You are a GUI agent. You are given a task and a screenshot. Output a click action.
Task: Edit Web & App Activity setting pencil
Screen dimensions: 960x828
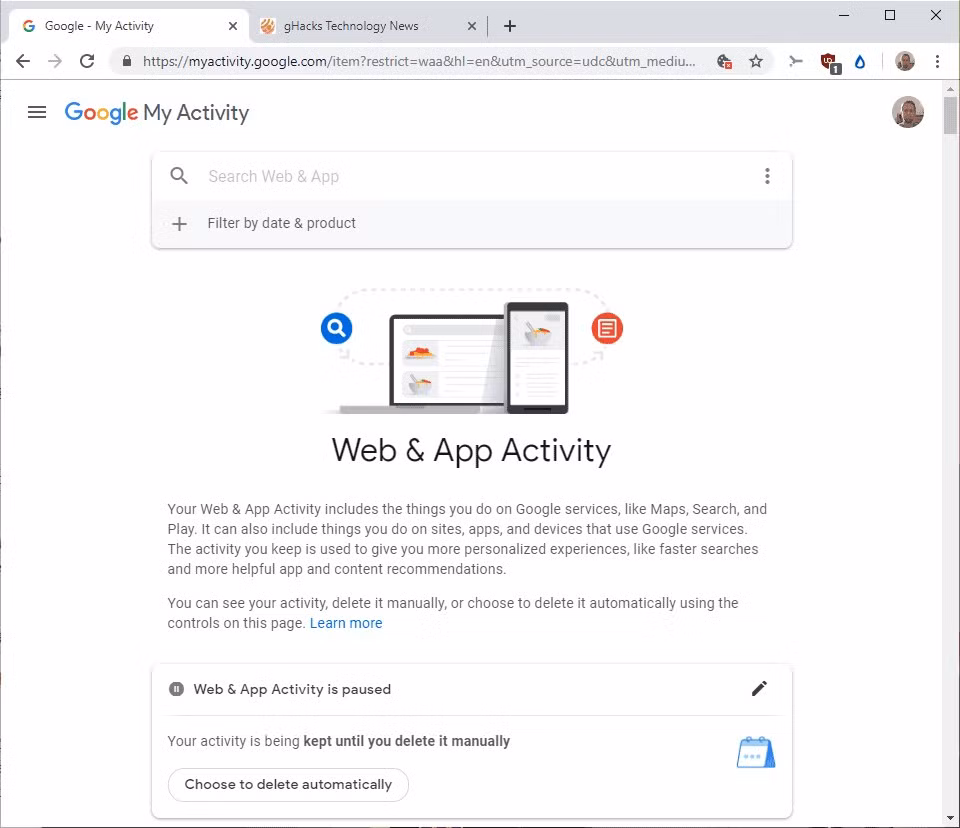pyautogui.click(x=759, y=688)
